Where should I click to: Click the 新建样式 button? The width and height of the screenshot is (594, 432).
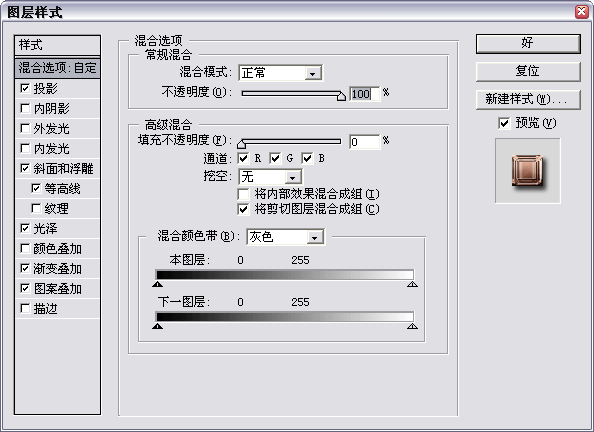point(528,99)
